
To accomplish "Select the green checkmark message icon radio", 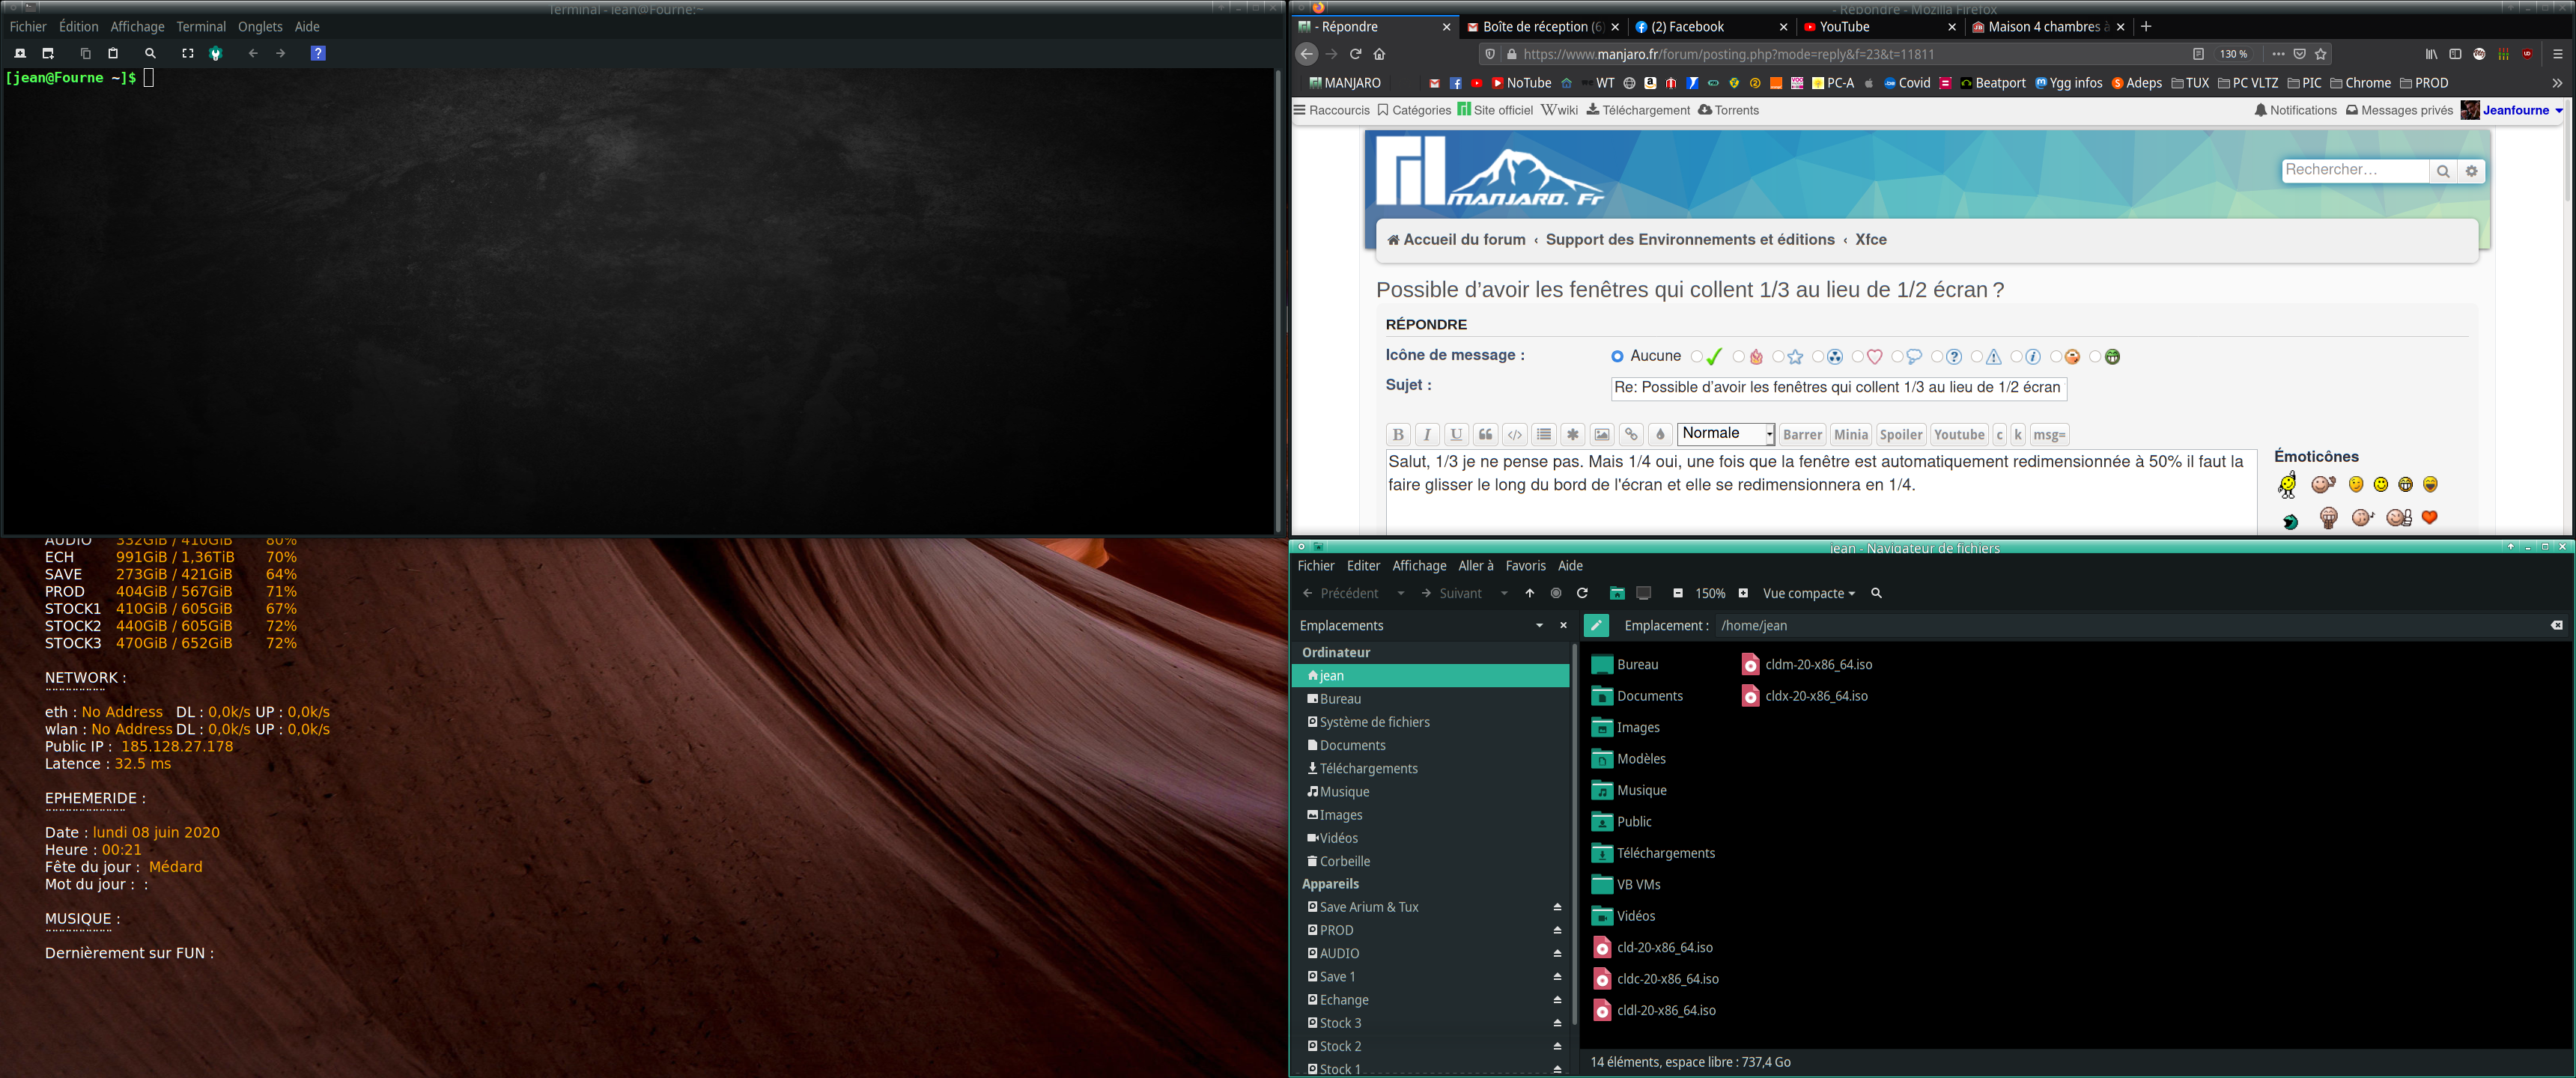I will [x=1697, y=357].
